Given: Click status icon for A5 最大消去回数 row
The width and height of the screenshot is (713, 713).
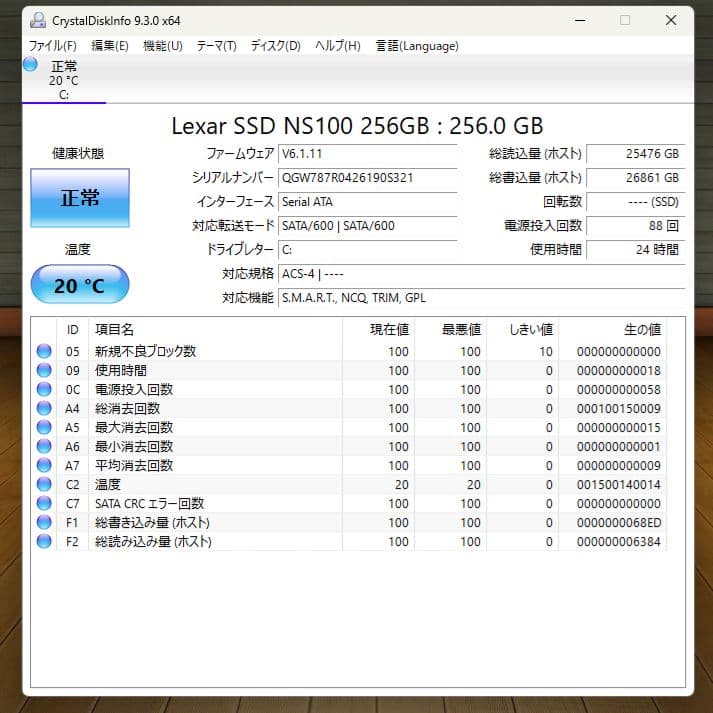Looking at the screenshot, I should [44, 427].
